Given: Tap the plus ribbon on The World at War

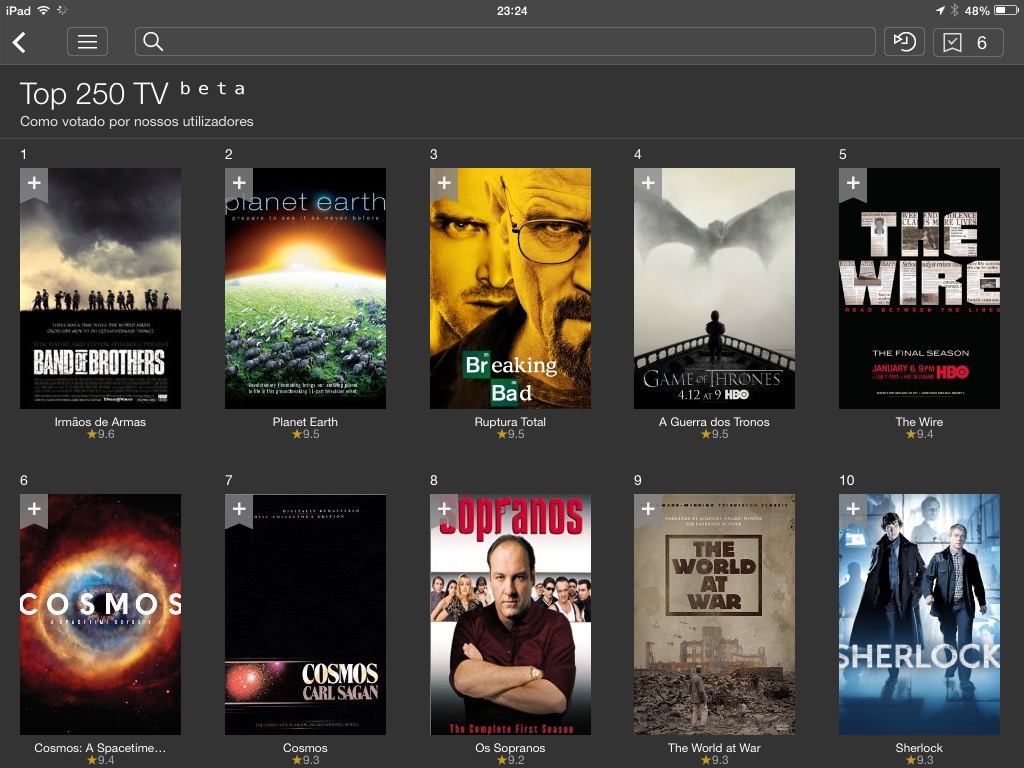Looking at the screenshot, I should pos(648,510).
